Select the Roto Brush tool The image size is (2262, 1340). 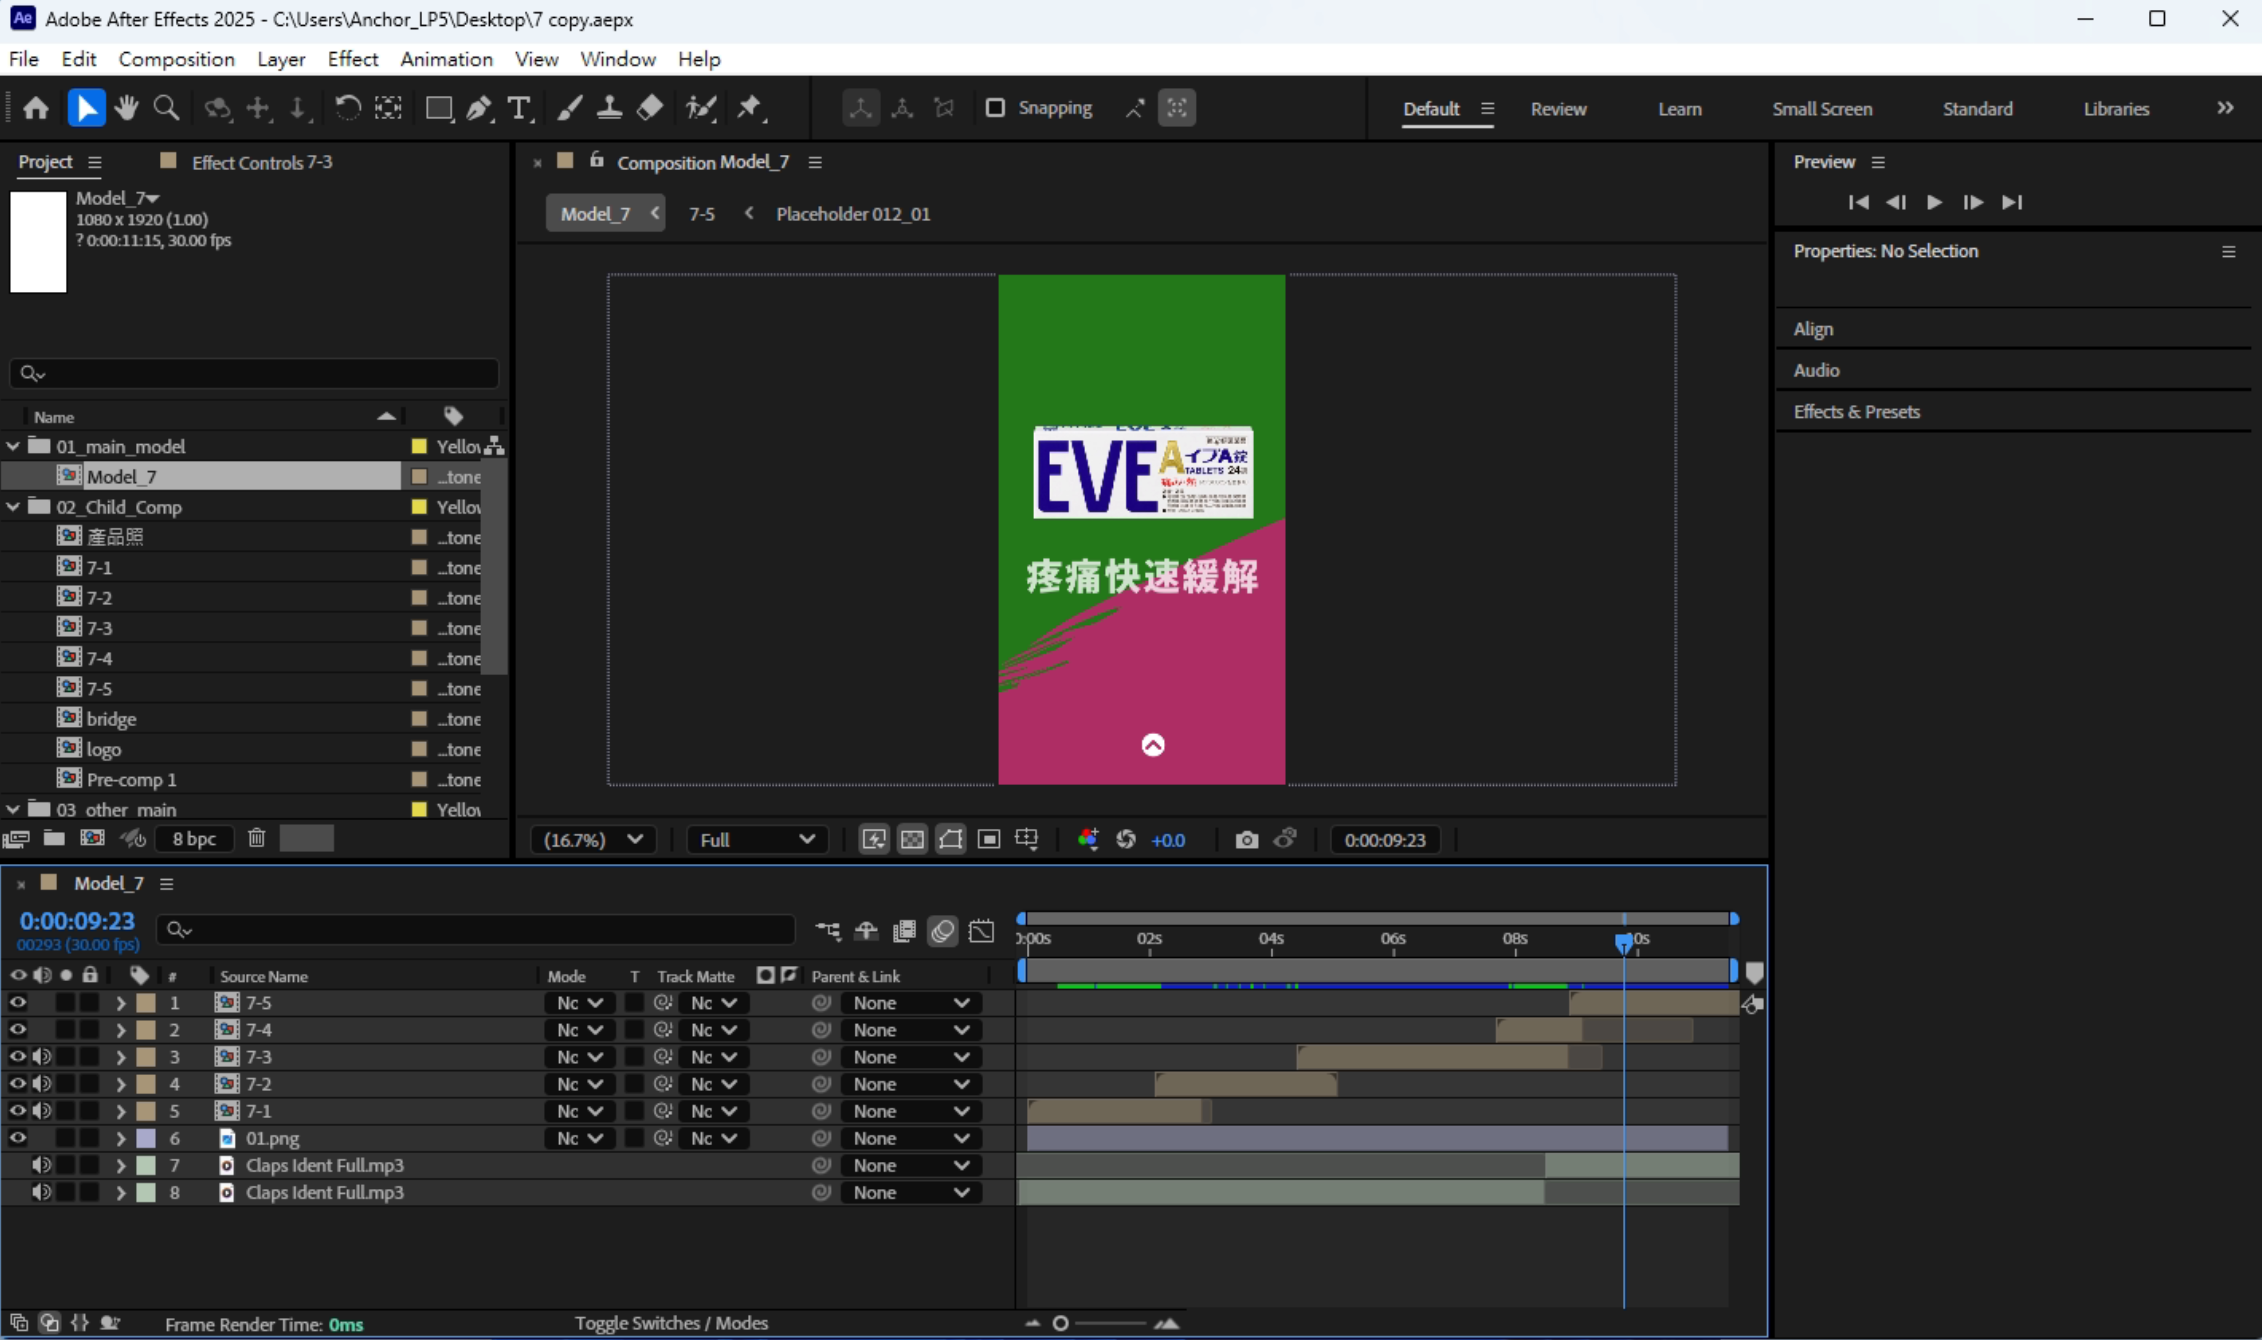point(701,108)
